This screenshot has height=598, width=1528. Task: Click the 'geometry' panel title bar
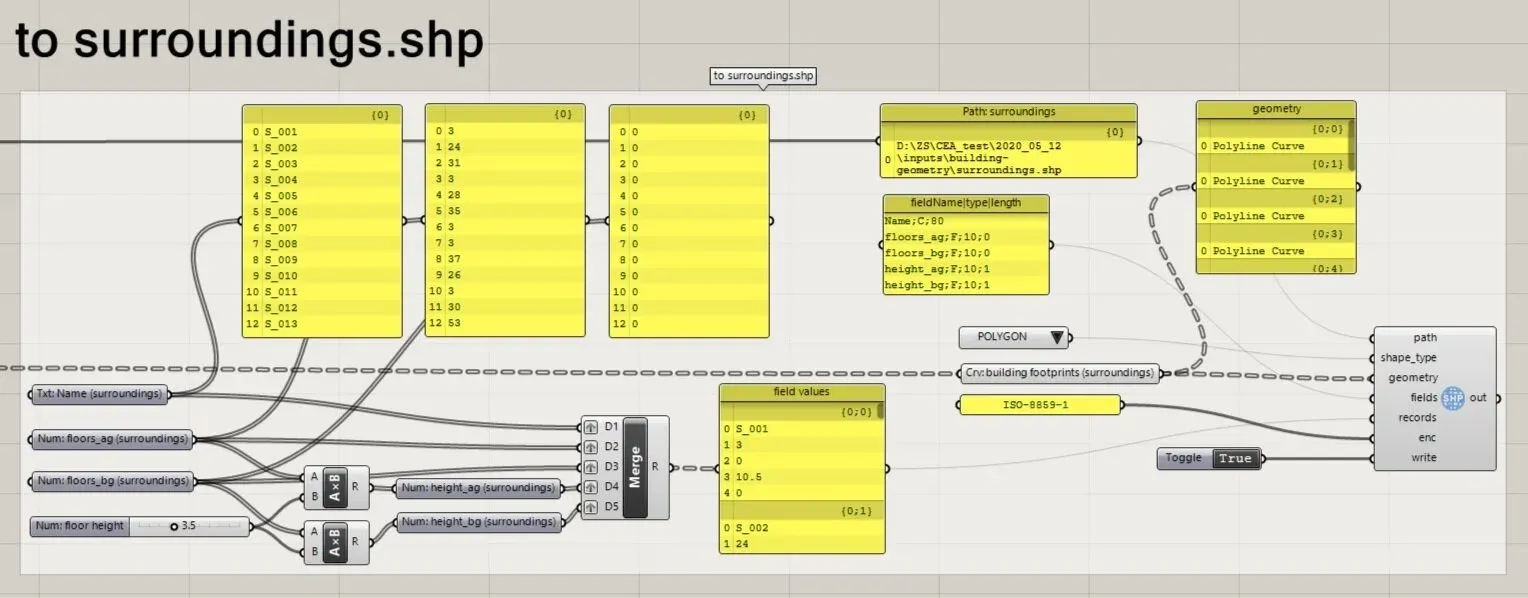click(1276, 109)
